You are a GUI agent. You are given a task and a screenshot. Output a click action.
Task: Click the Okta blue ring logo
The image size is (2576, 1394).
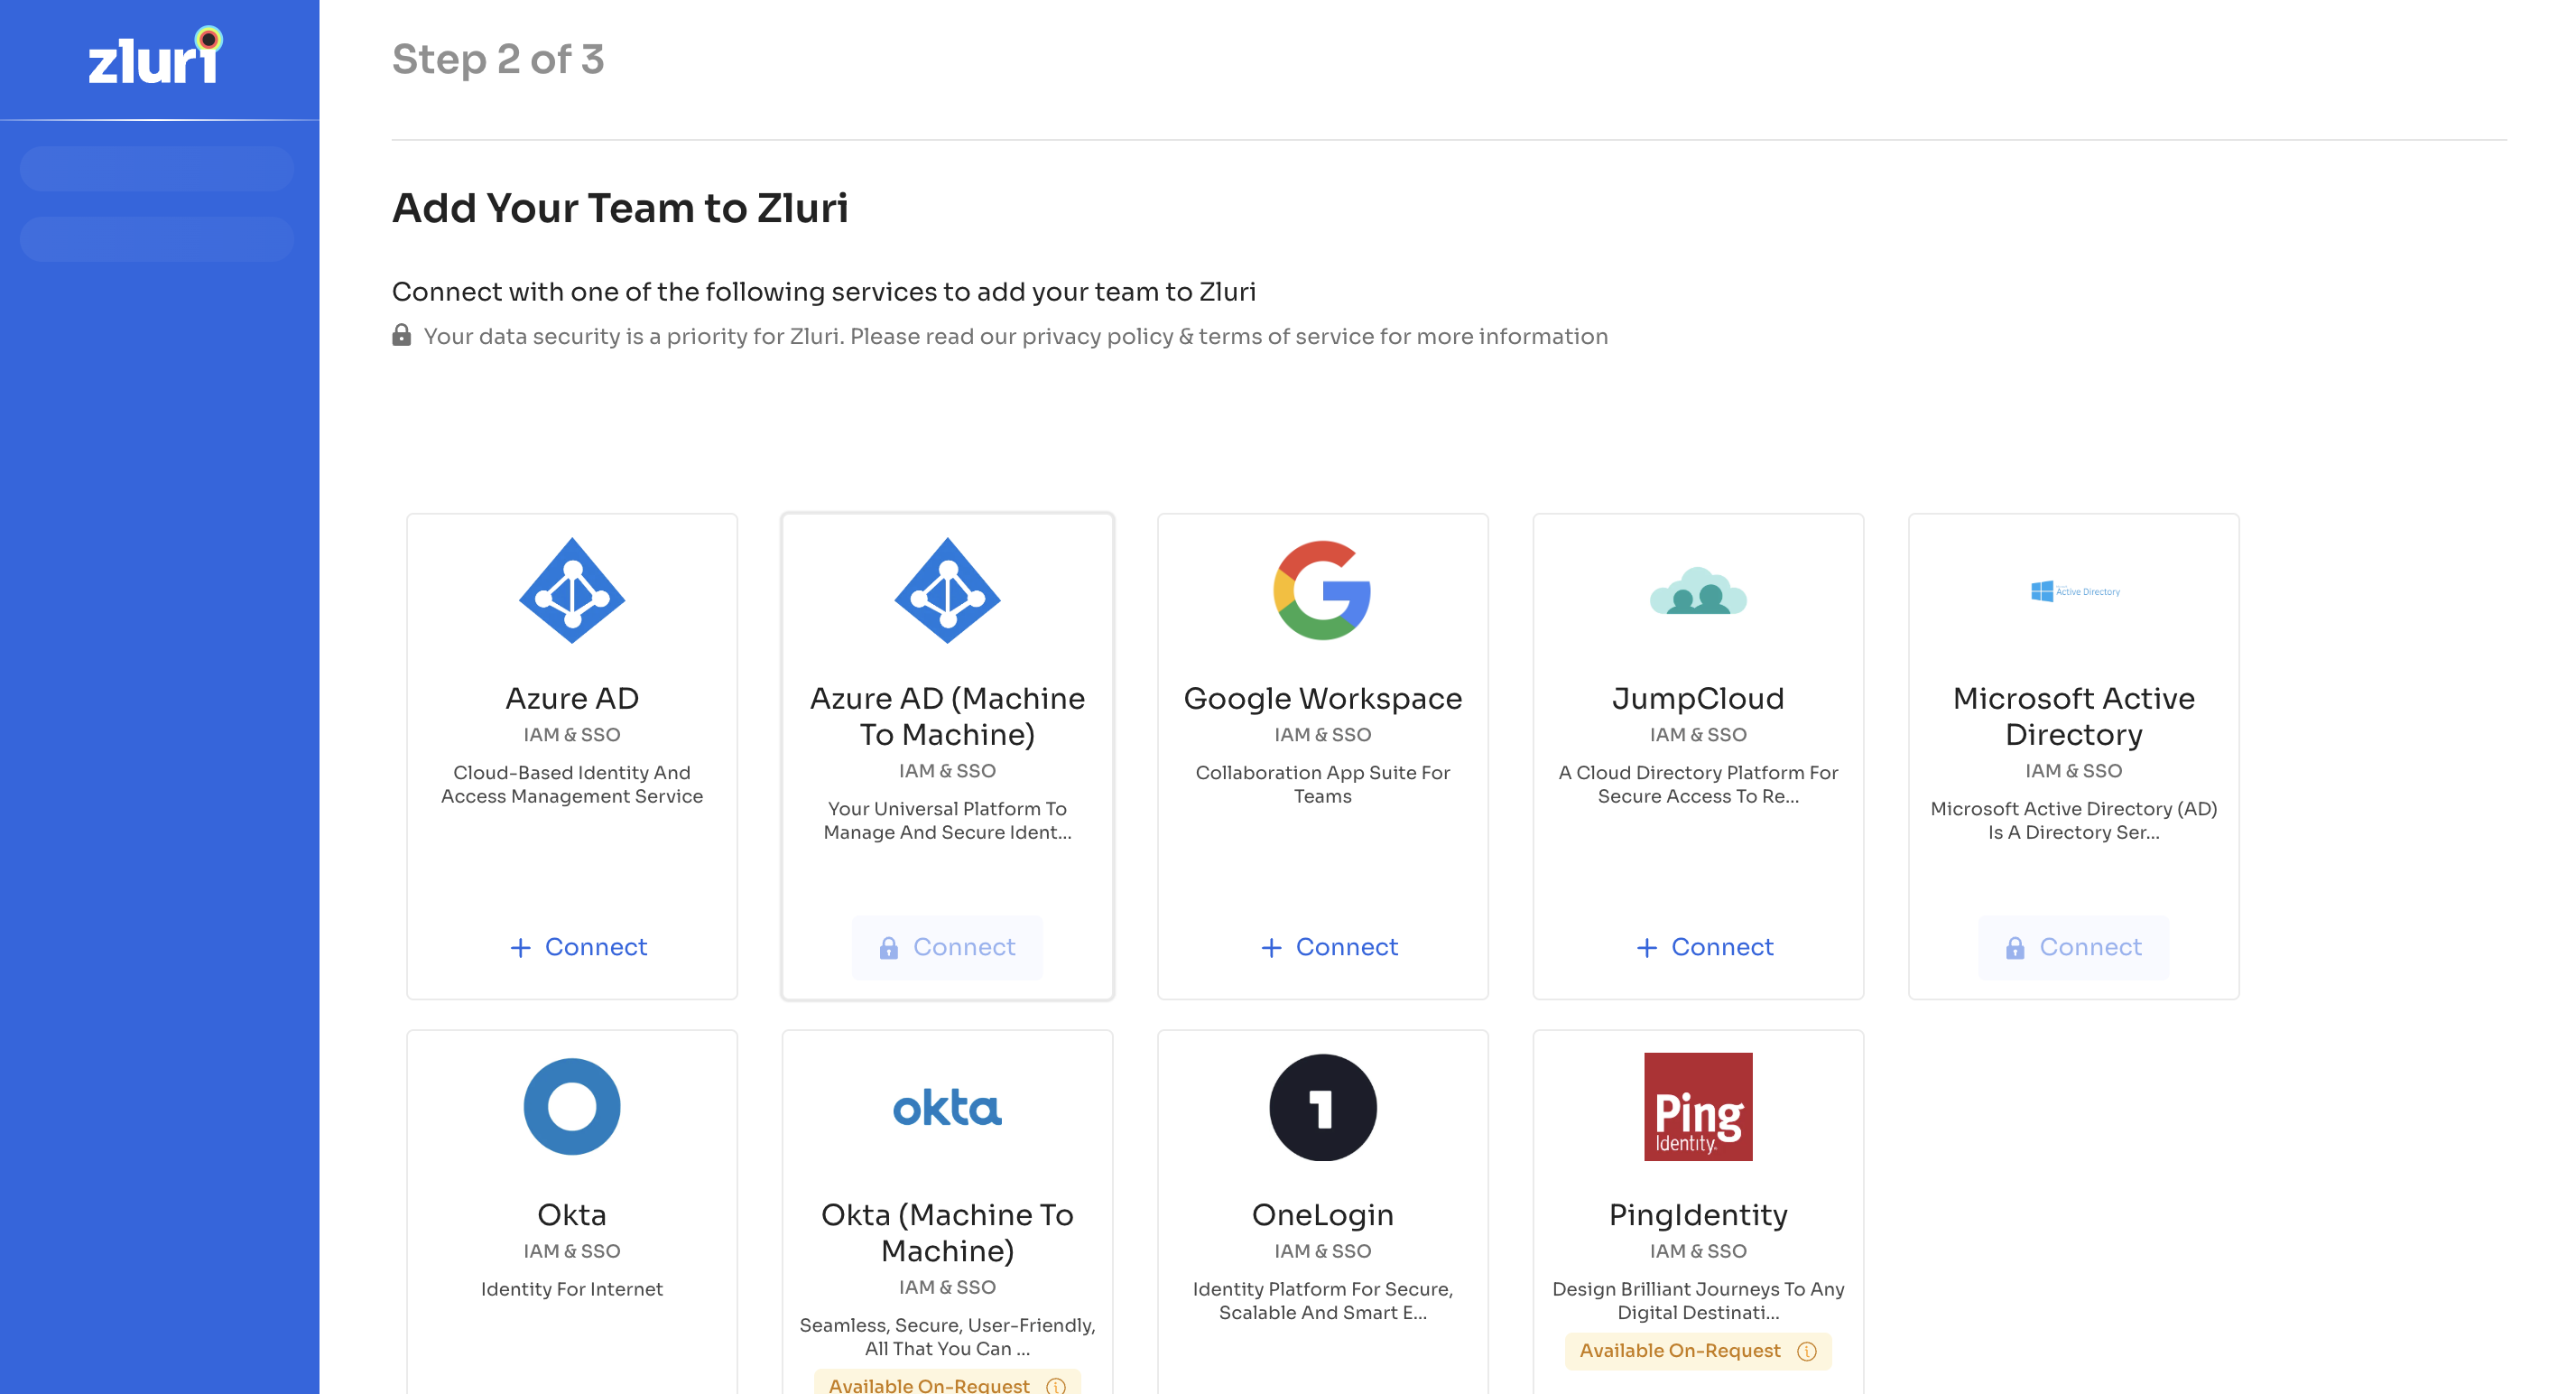pyautogui.click(x=571, y=1106)
